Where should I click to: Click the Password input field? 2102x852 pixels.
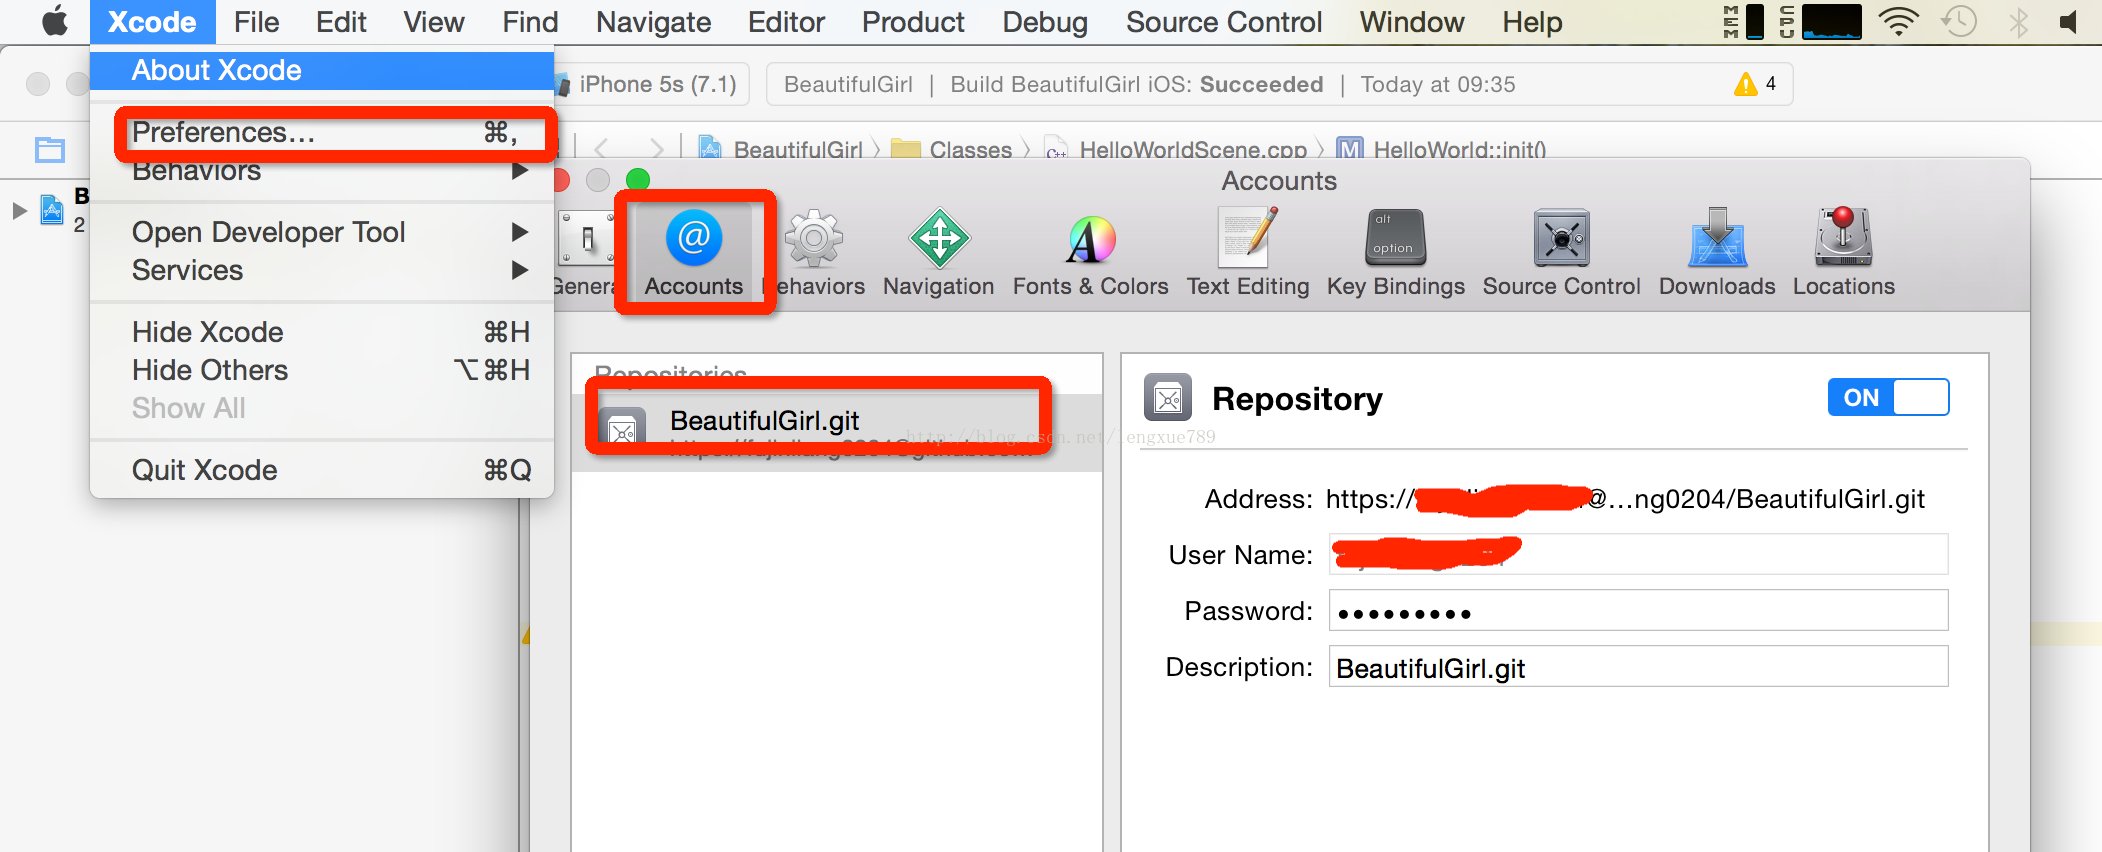coord(1638,610)
